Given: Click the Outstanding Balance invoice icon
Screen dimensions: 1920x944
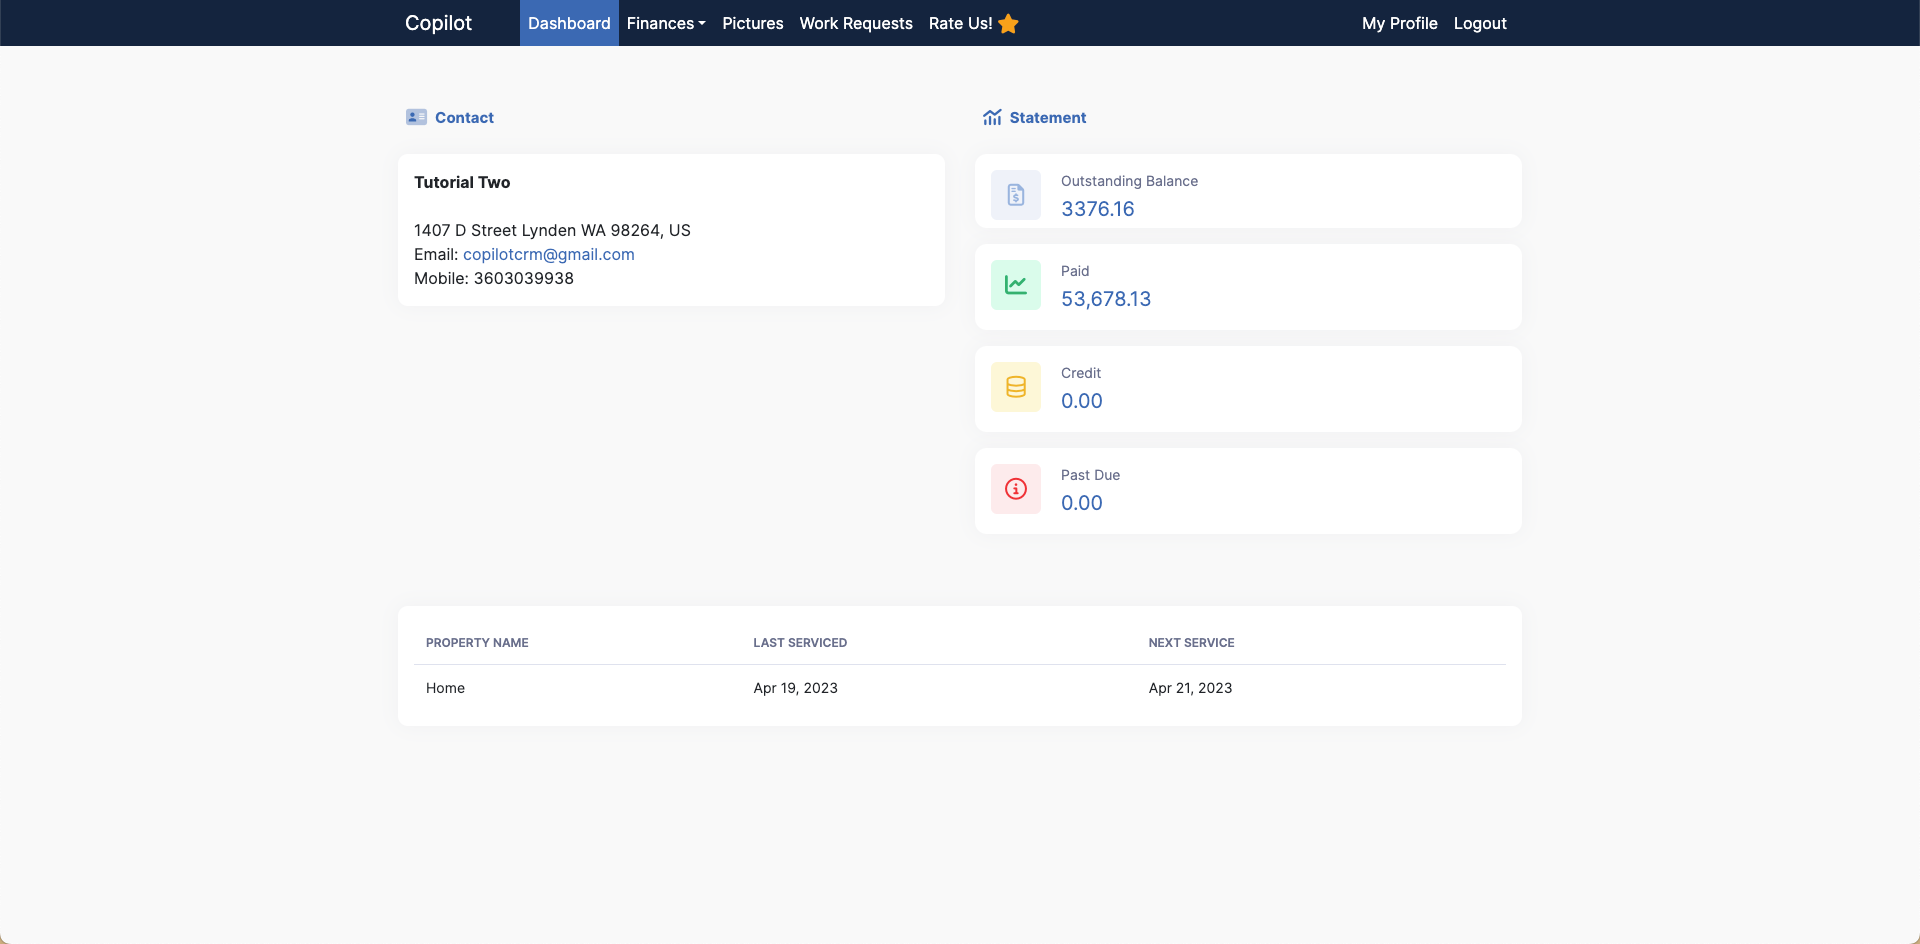Looking at the screenshot, I should point(1016,195).
